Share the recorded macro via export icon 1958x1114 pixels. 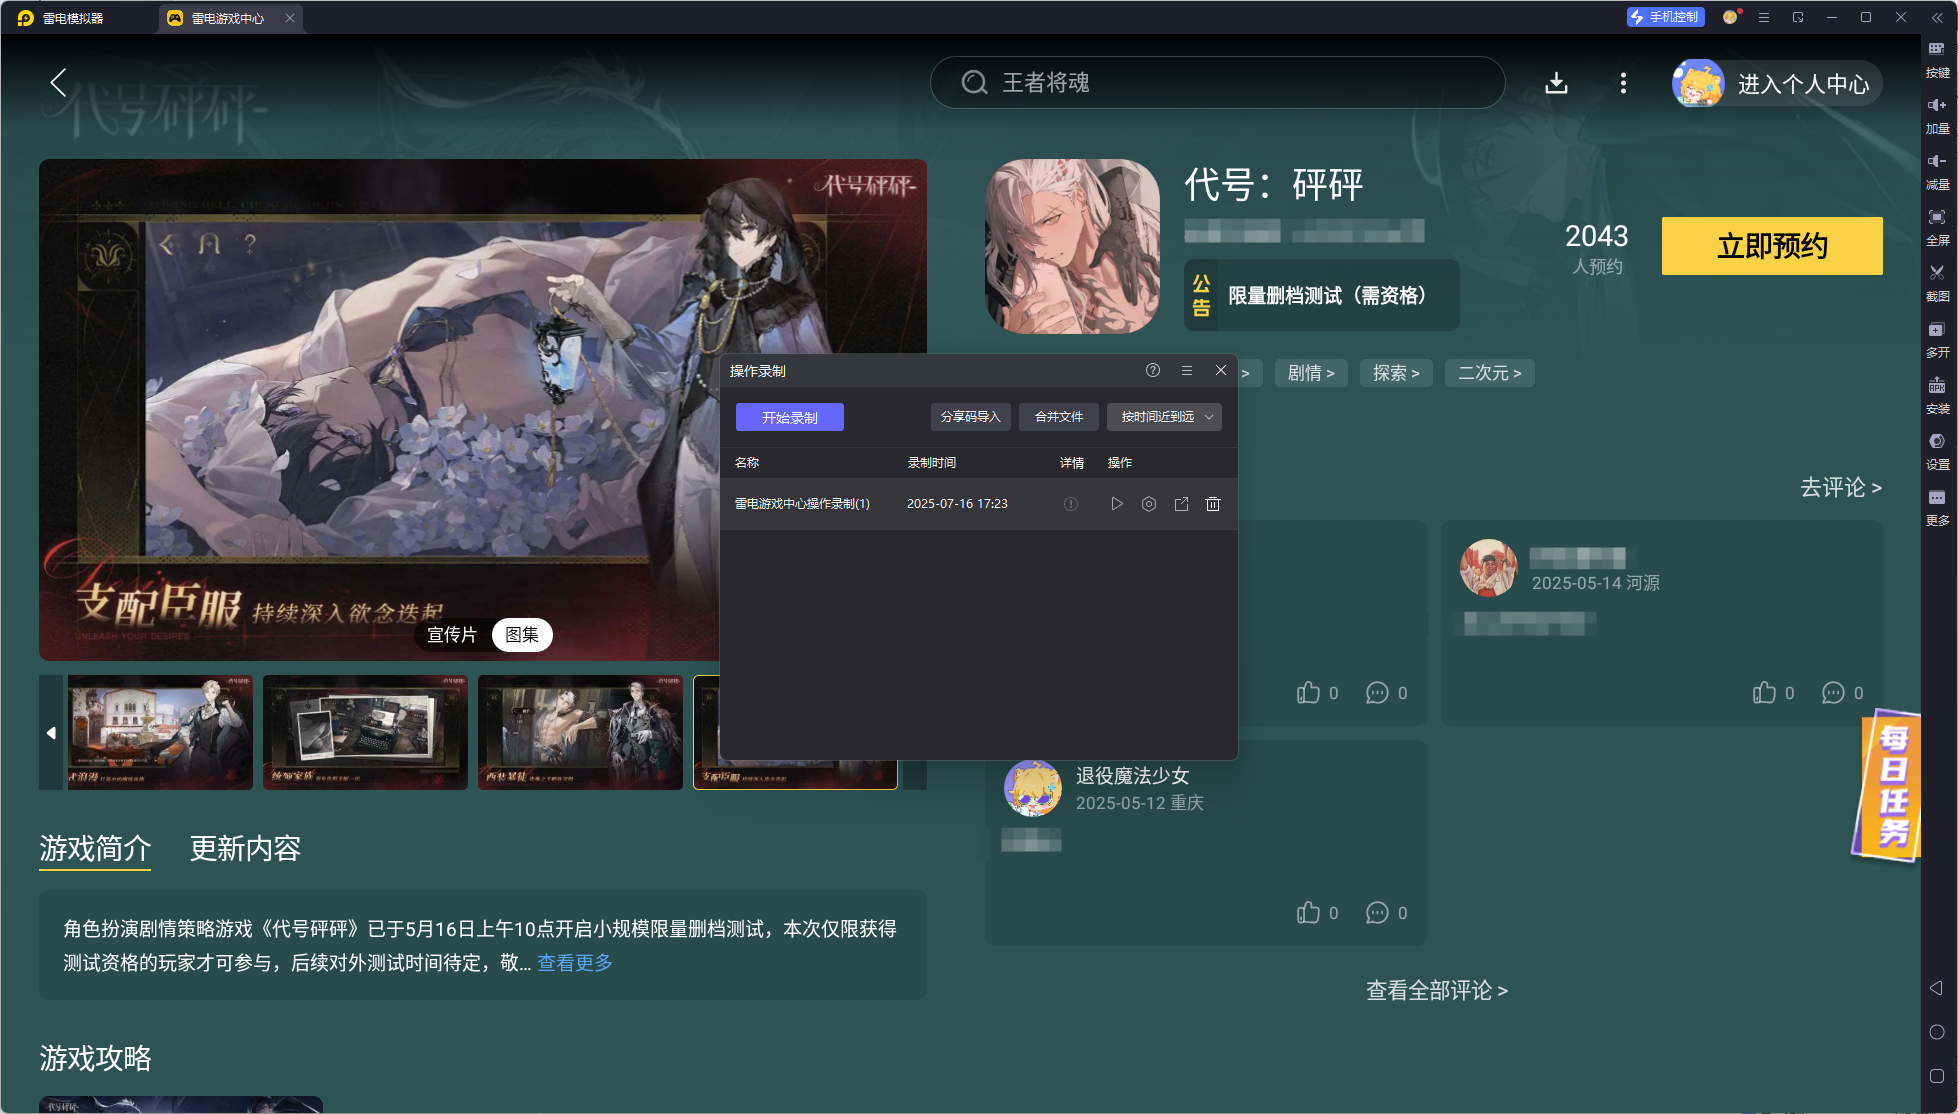[x=1181, y=504]
